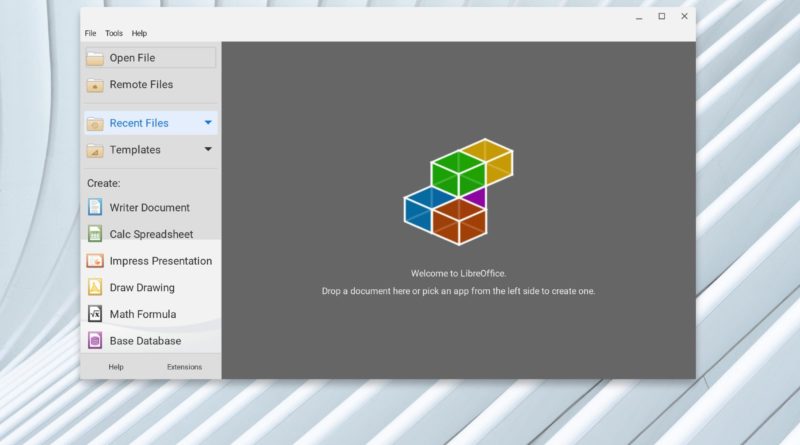This screenshot has width=800, height=445.
Task: Click the Recent Files folder icon
Action: pos(95,123)
